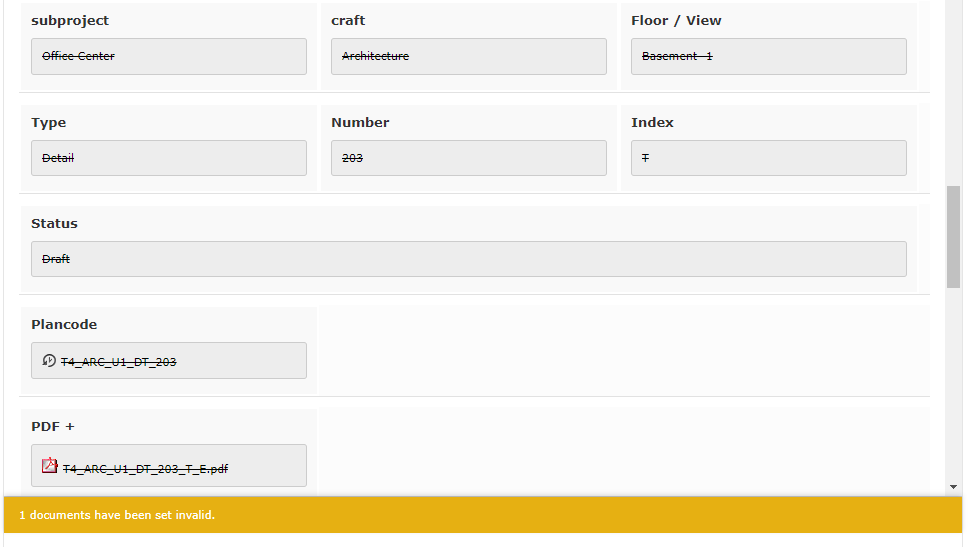Click the 'Floor / View' heading label
This screenshot has height=547, width=972.
676,20
